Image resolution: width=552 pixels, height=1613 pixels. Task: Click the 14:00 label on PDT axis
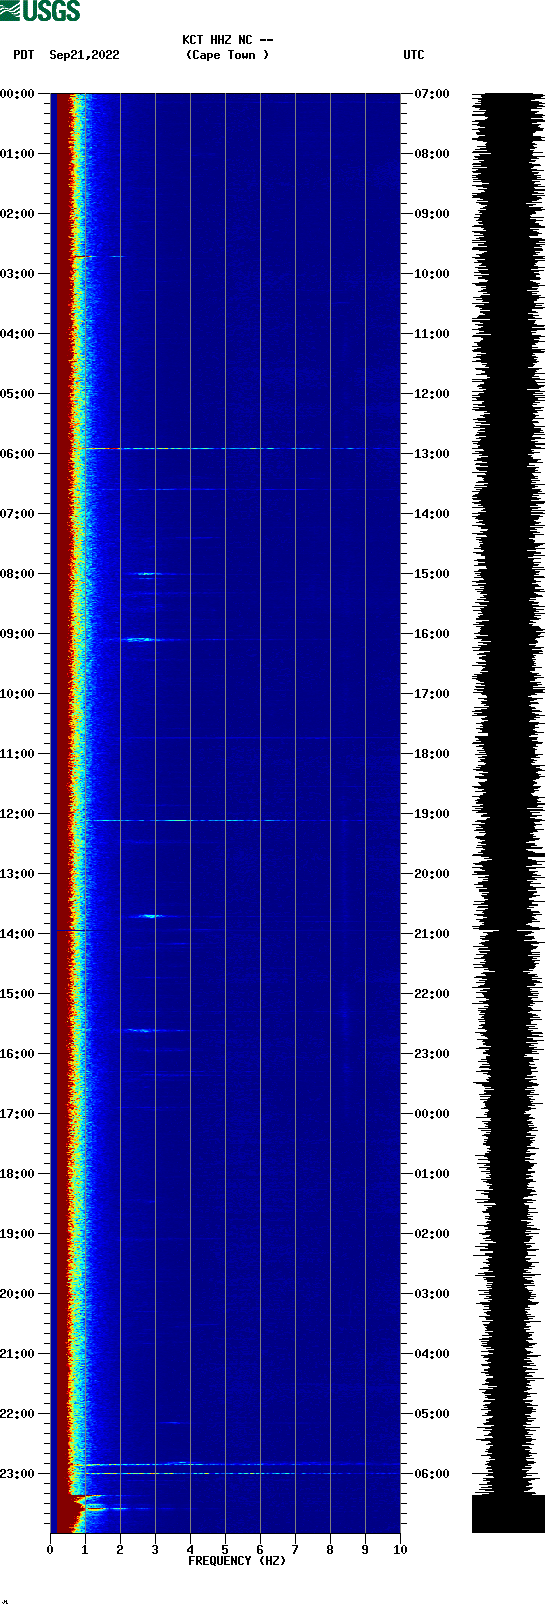point(18,934)
